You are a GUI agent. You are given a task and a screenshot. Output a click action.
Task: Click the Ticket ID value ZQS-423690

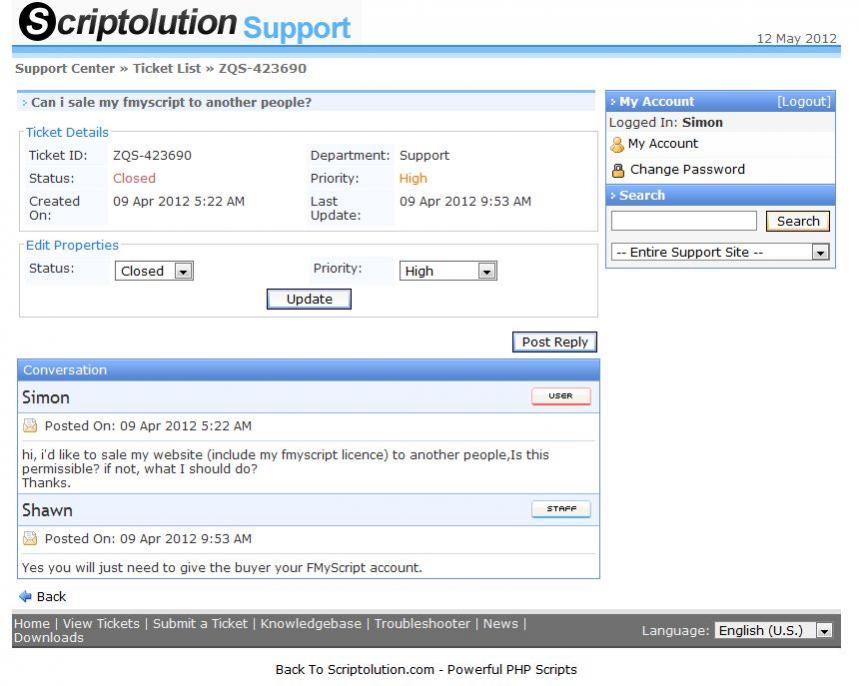[x=152, y=156]
